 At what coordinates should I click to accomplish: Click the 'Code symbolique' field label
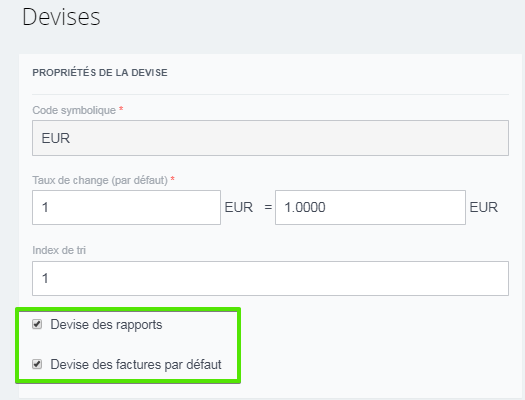click(x=74, y=110)
